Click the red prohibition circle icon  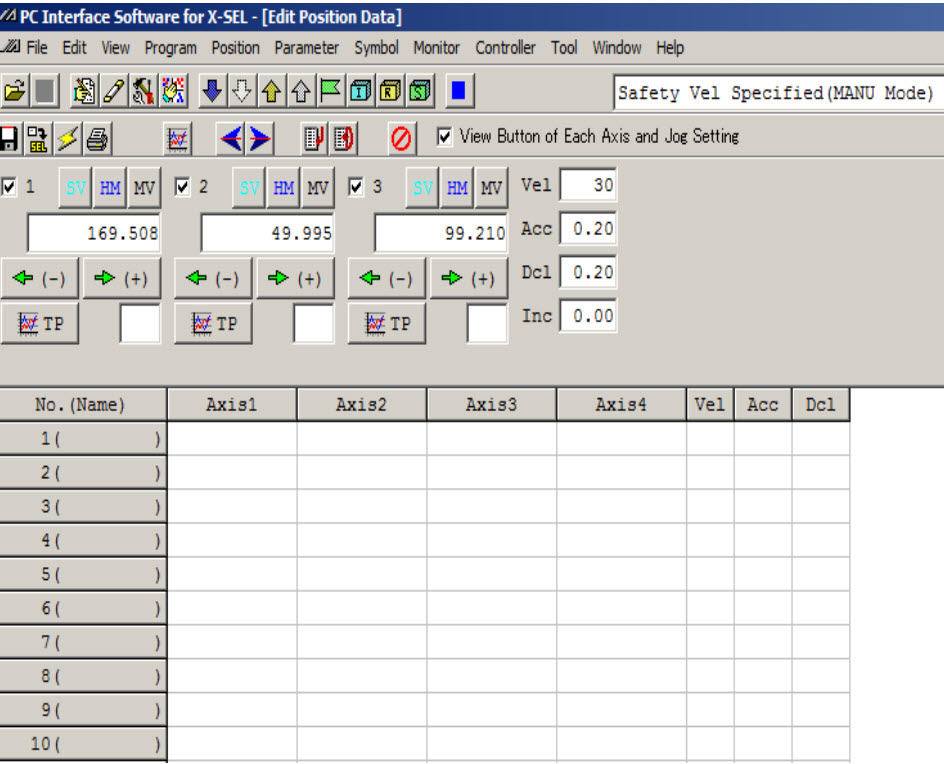[401, 139]
